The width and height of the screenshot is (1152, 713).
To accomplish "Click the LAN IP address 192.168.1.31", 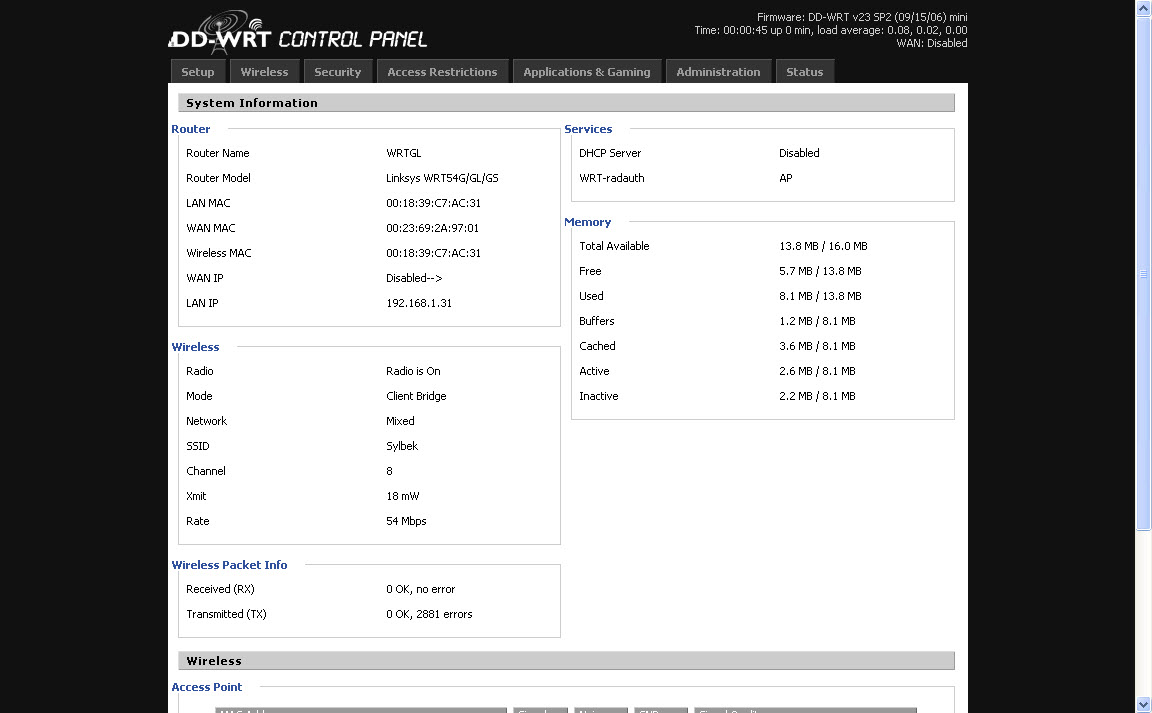I will pyautogui.click(x=419, y=303).
